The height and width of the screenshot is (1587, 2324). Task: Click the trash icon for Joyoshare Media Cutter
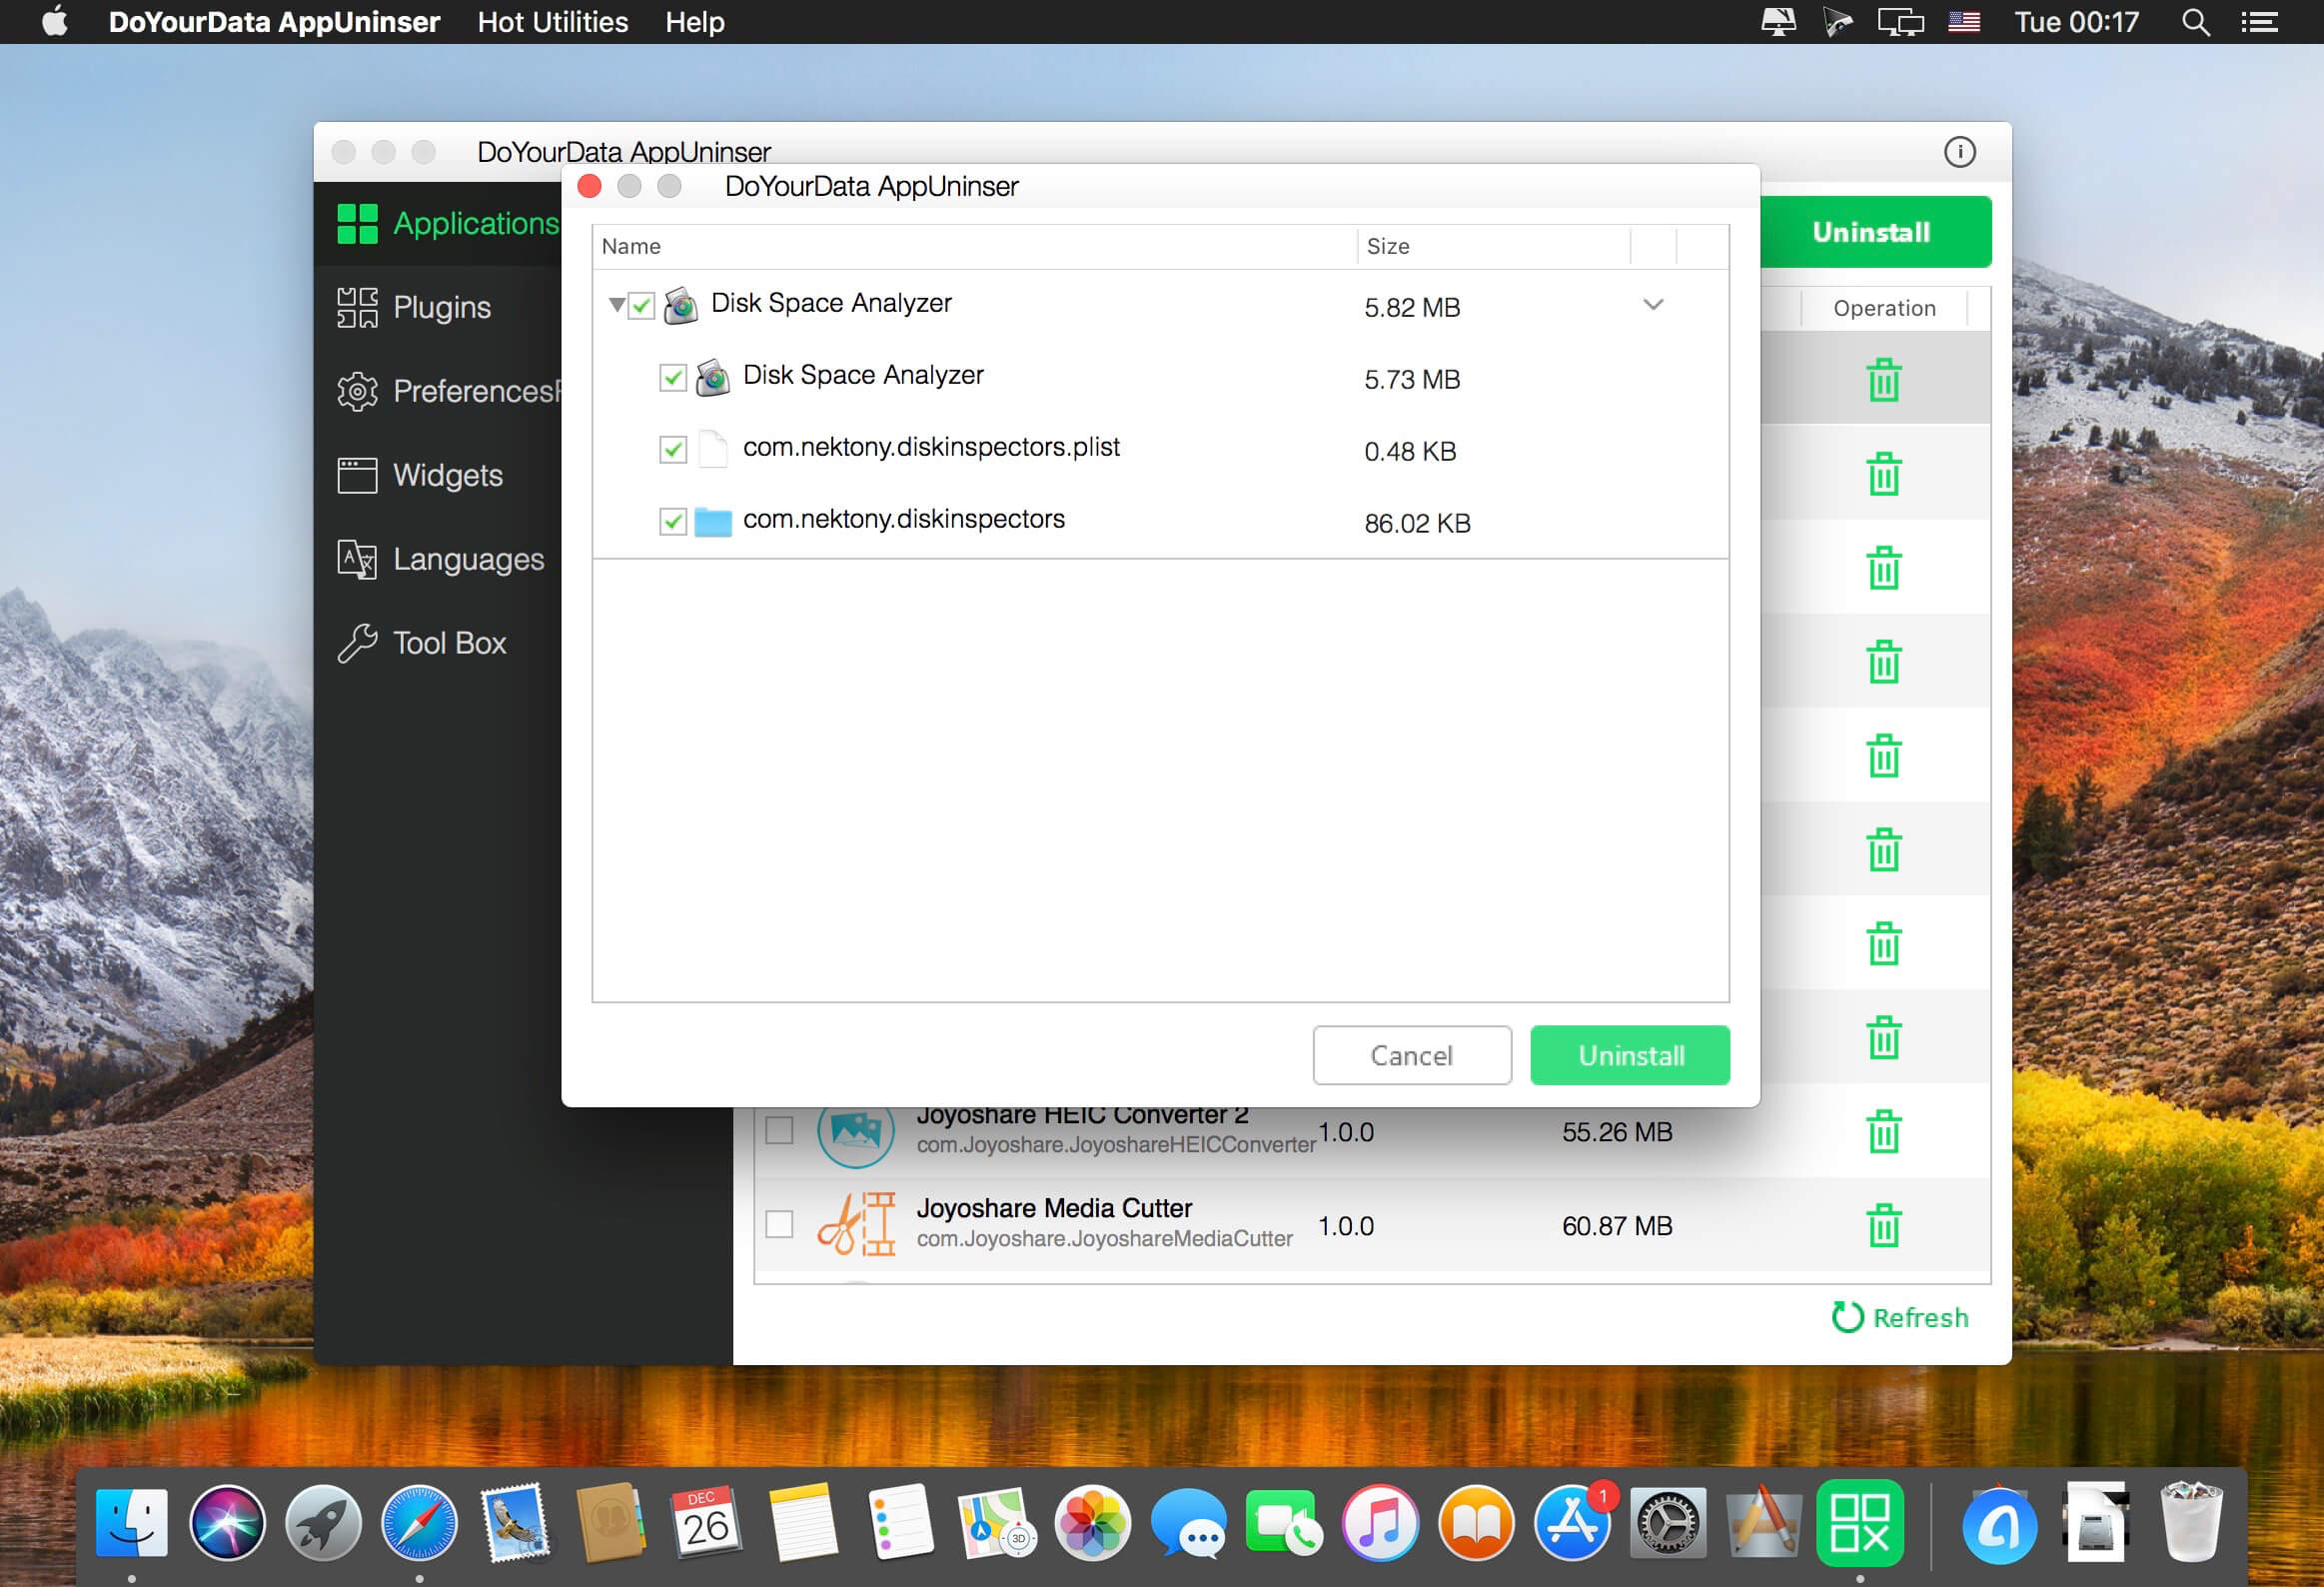[1883, 1225]
